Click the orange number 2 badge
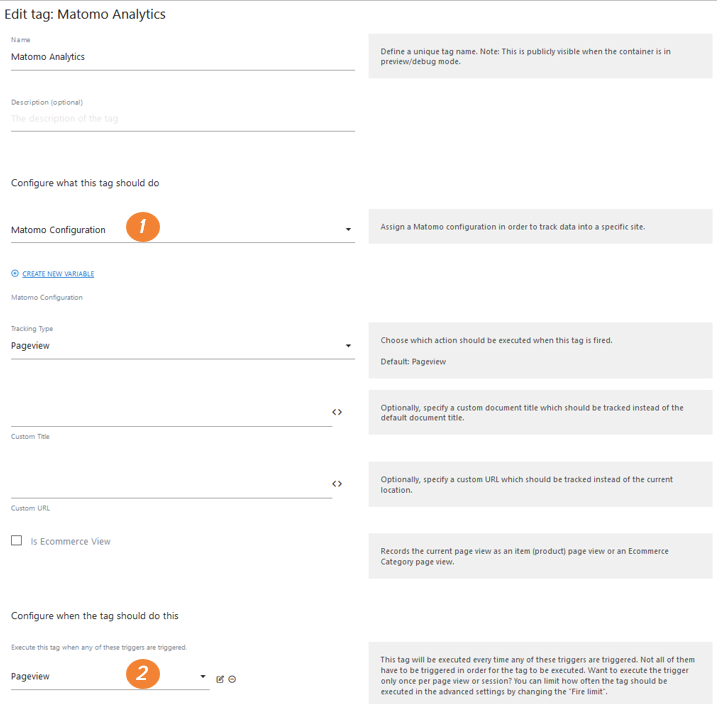The width and height of the screenshot is (717, 704). tap(143, 673)
